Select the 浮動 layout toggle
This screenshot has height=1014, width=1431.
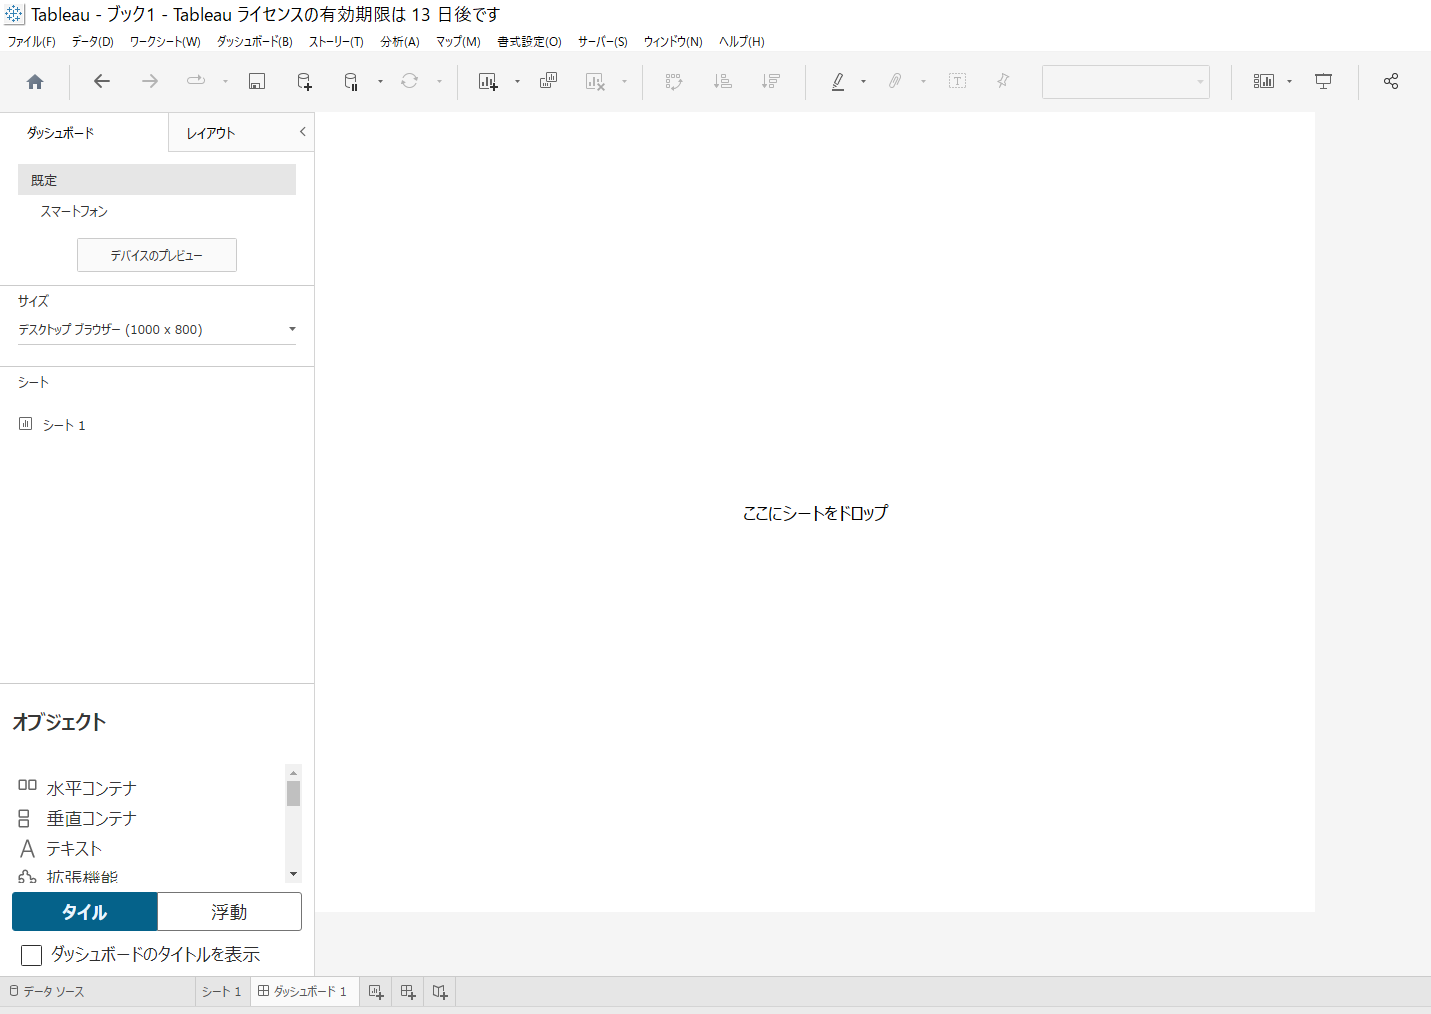coord(229,912)
